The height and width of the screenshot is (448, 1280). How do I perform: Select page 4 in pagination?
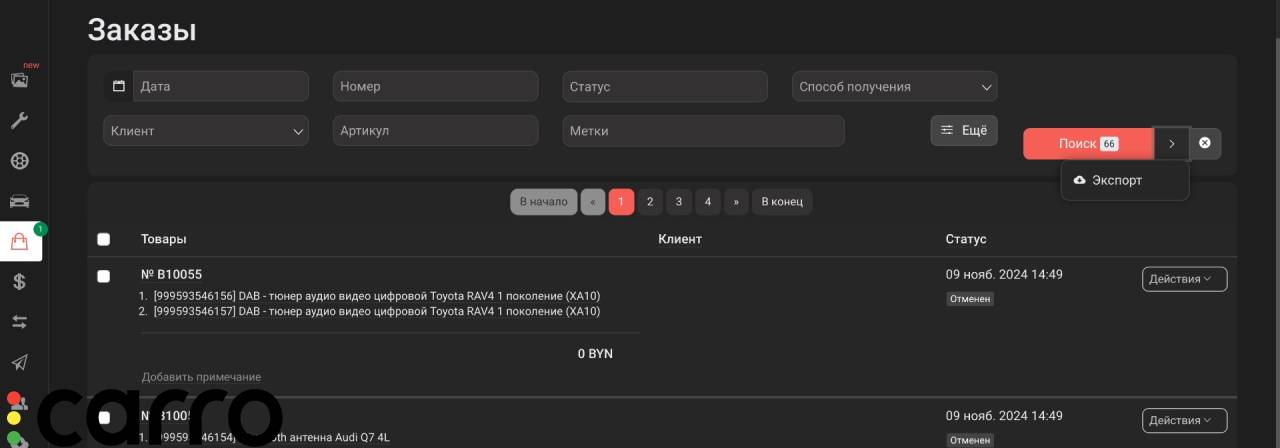[x=708, y=201]
